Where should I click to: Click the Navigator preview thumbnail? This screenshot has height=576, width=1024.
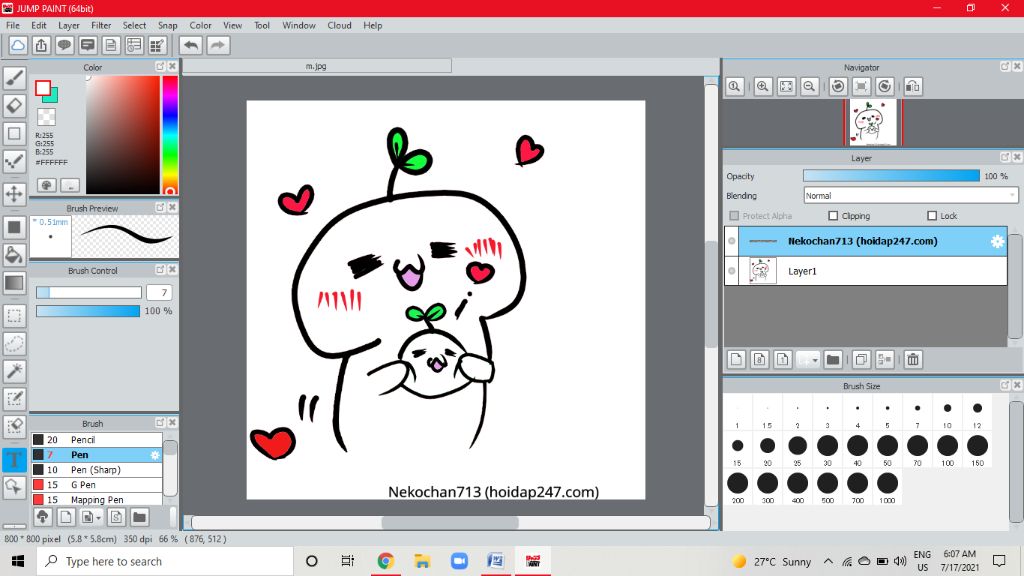pos(873,123)
